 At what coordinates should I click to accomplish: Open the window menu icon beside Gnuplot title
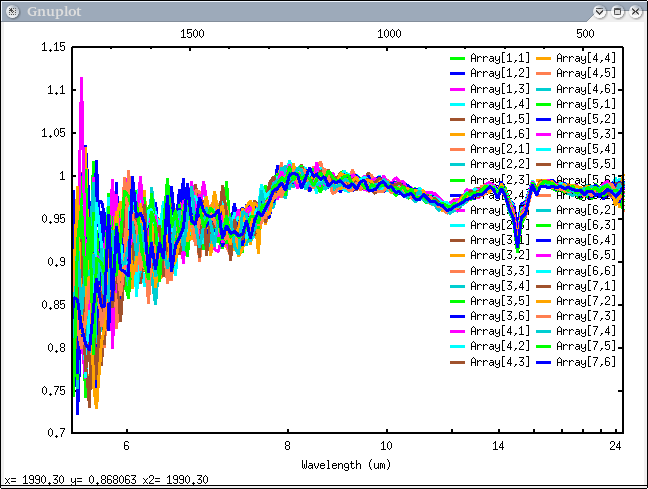click(12, 12)
